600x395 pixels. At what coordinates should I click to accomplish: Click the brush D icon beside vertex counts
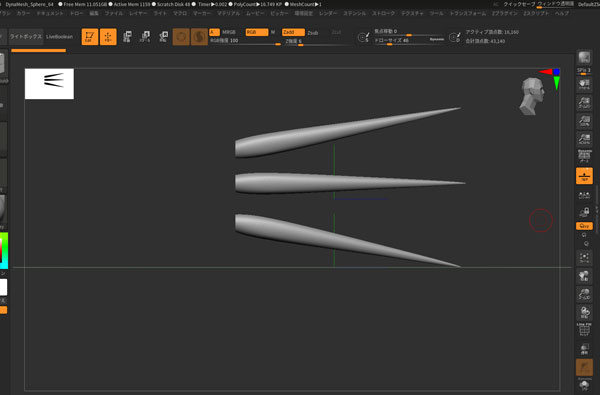(x=455, y=37)
